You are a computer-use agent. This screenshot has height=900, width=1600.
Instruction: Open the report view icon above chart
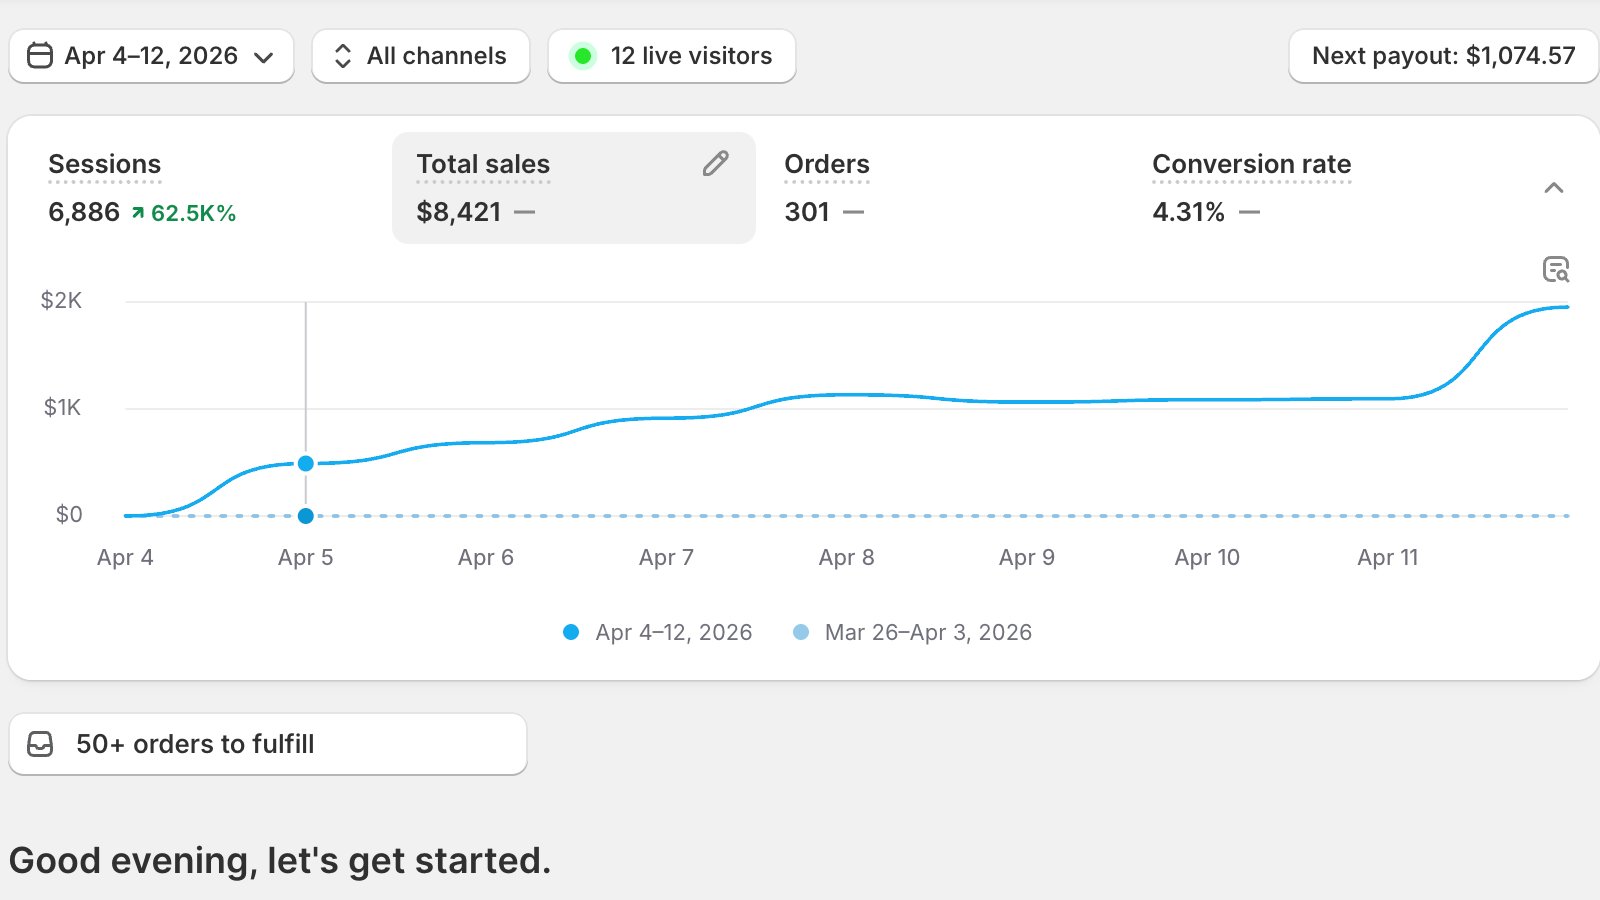(x=1555, y=269)
